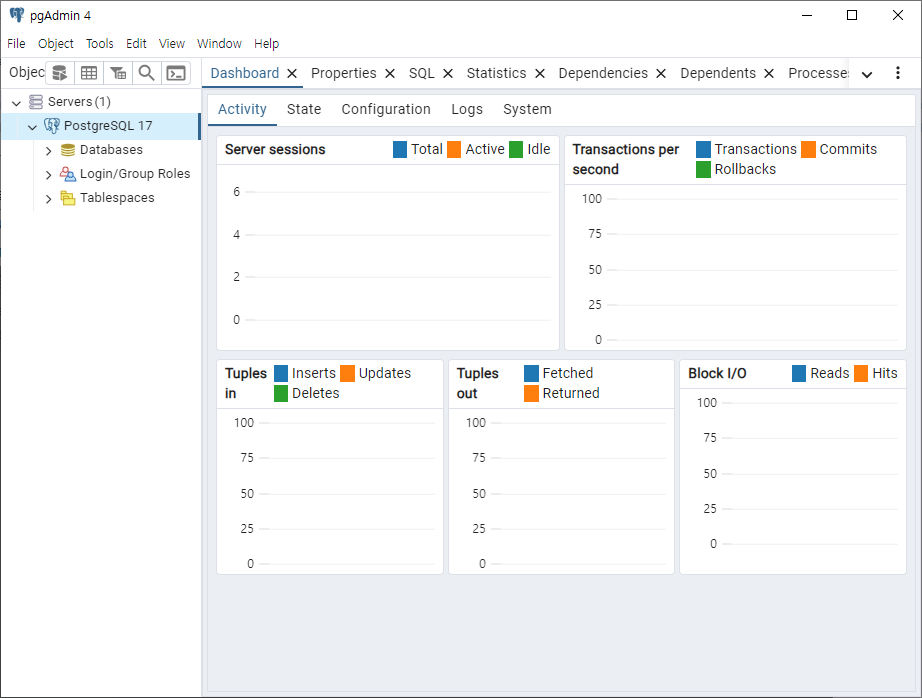Image resolution: width=922 pixels, height=698 pixels.
Task: Open the View menu
Action: coord(172,44)
